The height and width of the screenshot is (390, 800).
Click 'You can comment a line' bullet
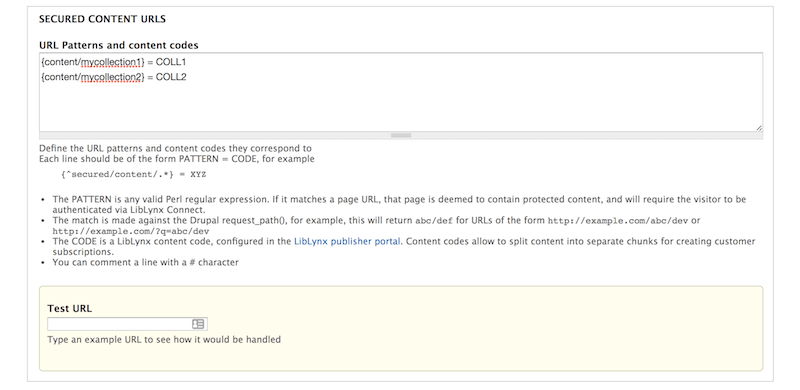pyautogui.click(x=145, y=263)
